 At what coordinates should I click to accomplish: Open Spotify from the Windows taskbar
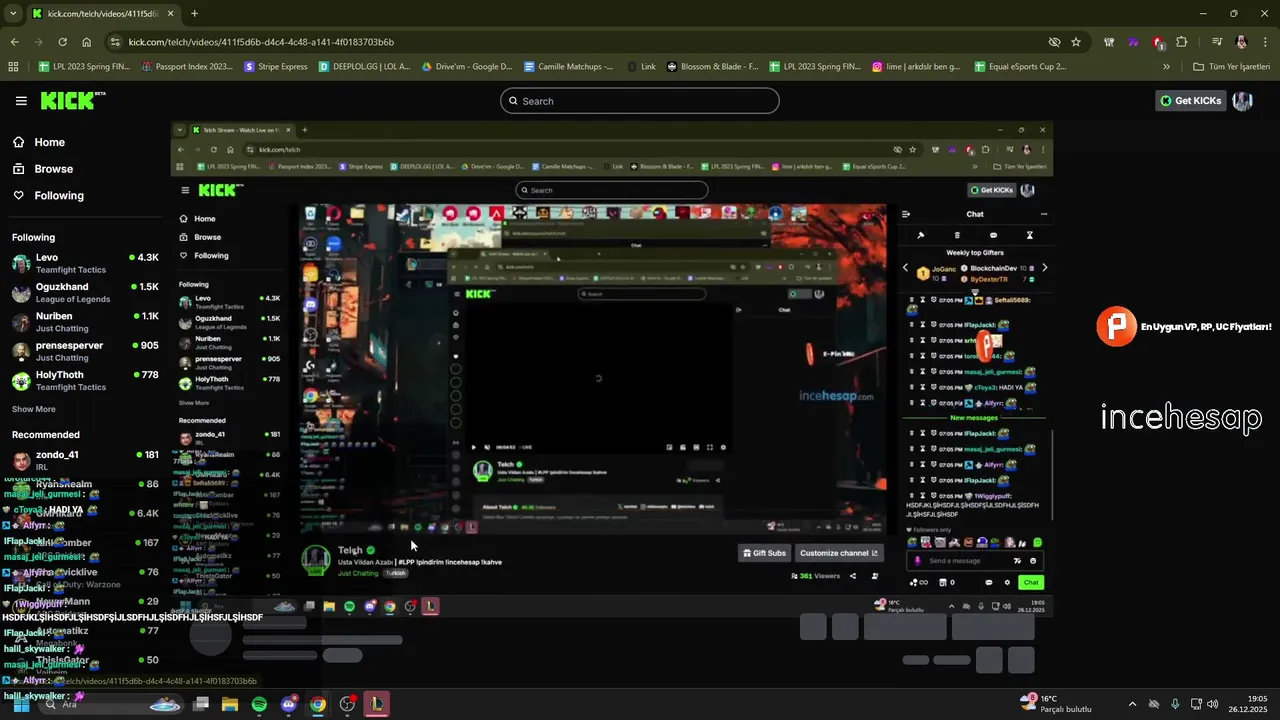coord(259,704)
